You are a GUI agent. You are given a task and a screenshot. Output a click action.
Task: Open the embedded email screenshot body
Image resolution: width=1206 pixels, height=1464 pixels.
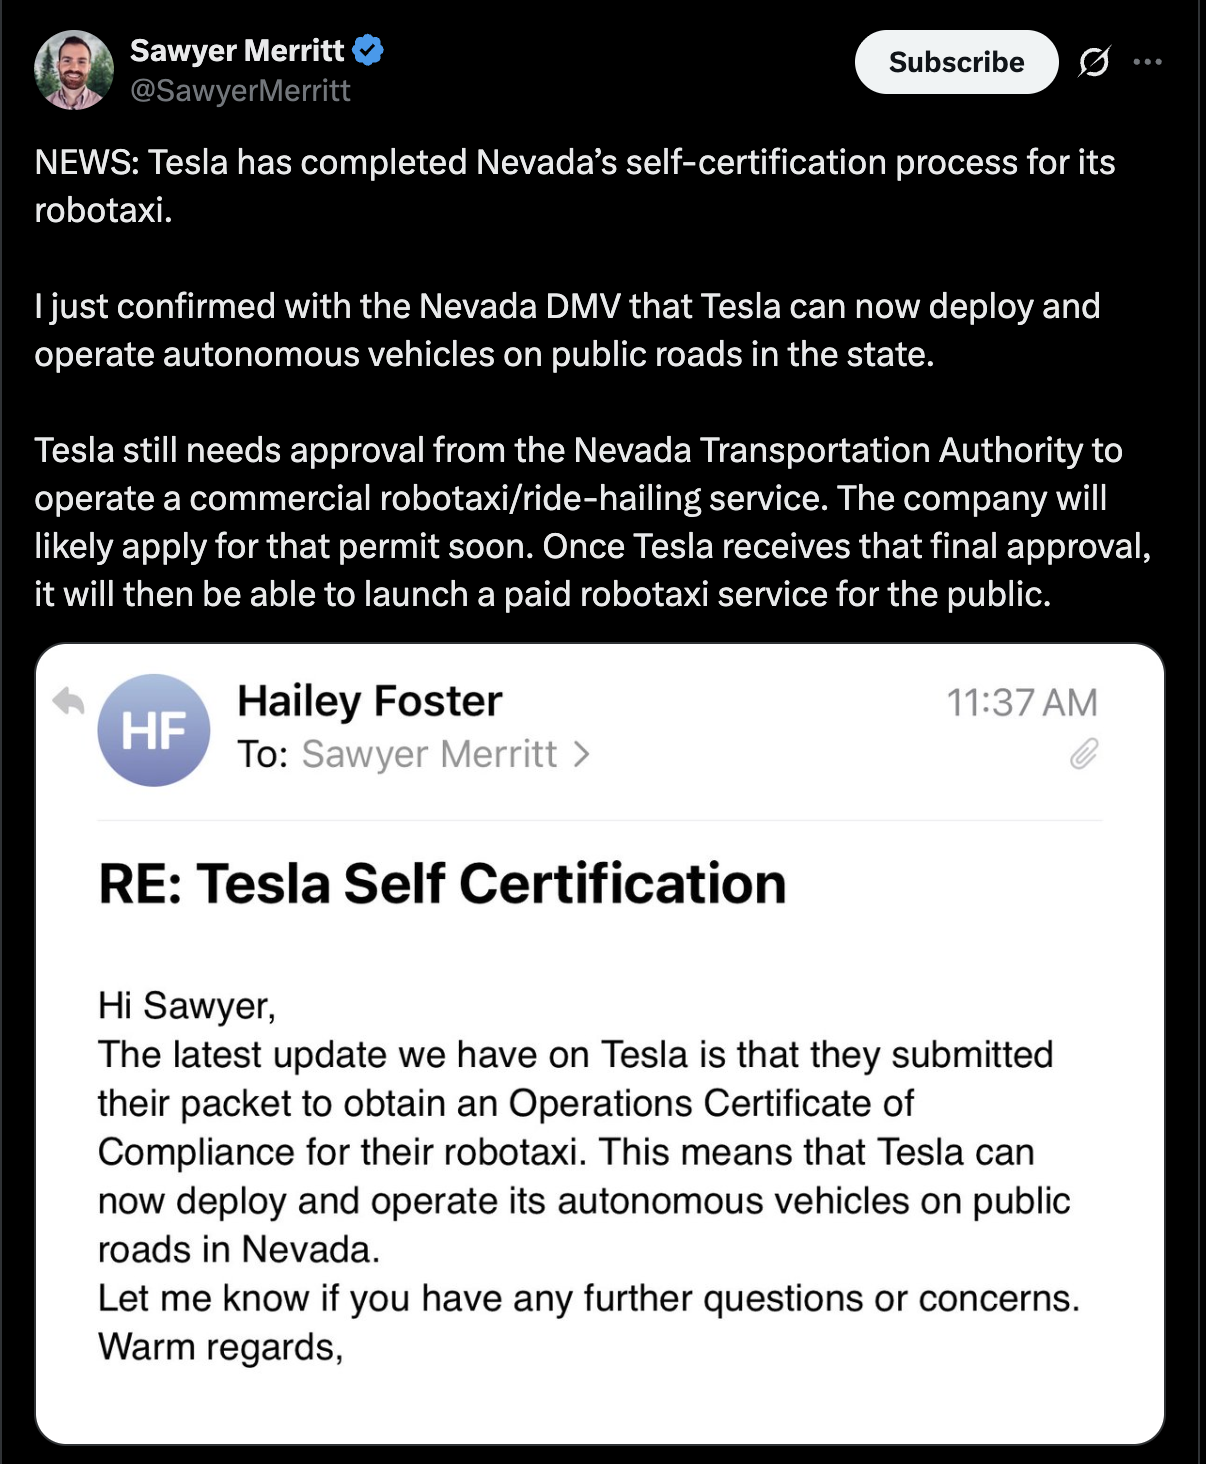(x=600, y=1150)
